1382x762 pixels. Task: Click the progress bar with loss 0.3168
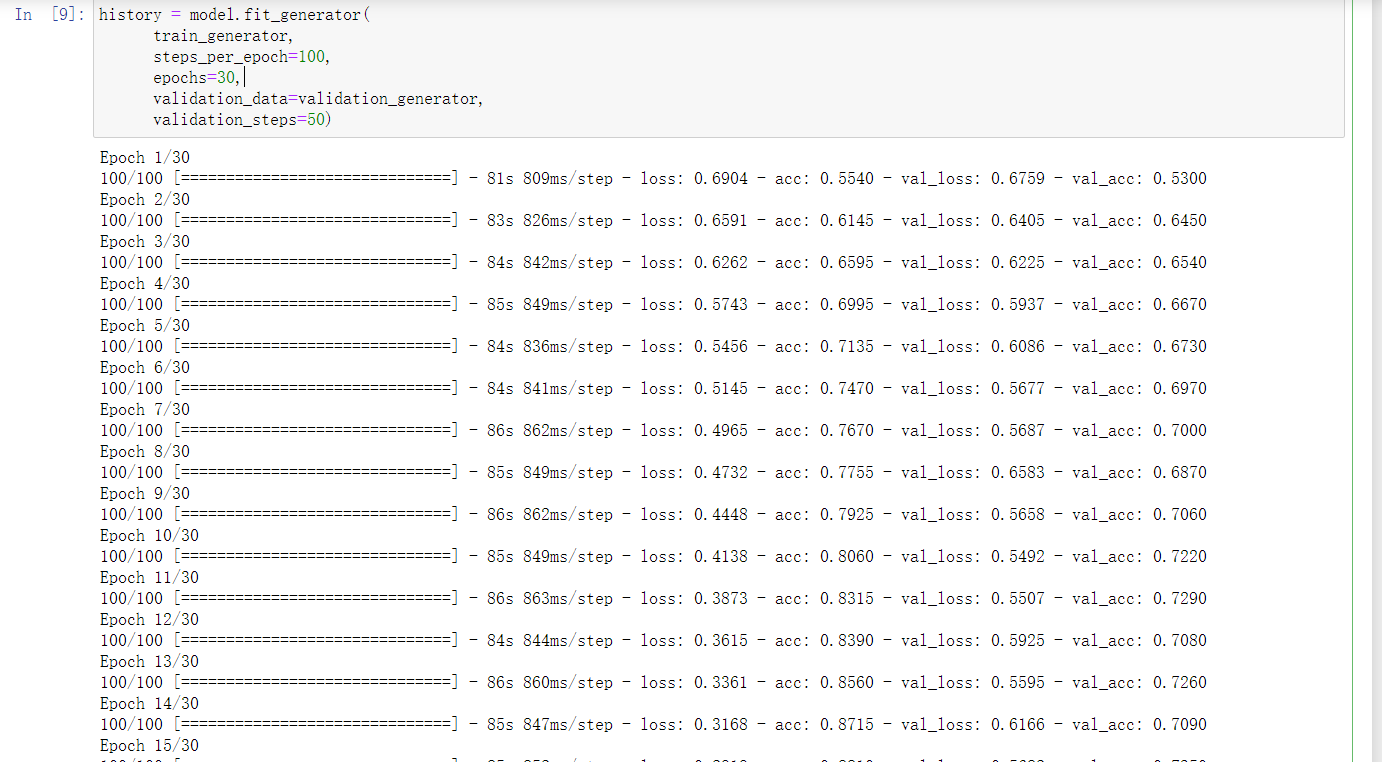click(x=316, y=725)
